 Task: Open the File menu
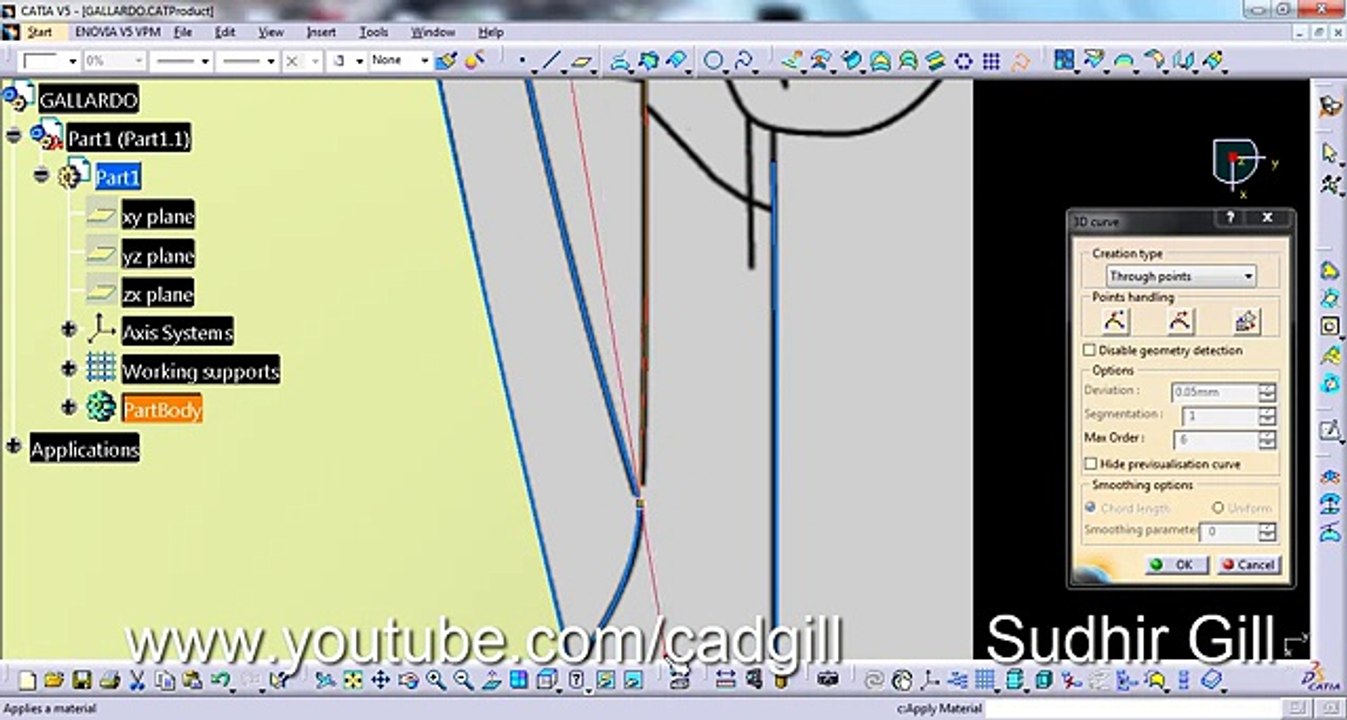[183, 32]
